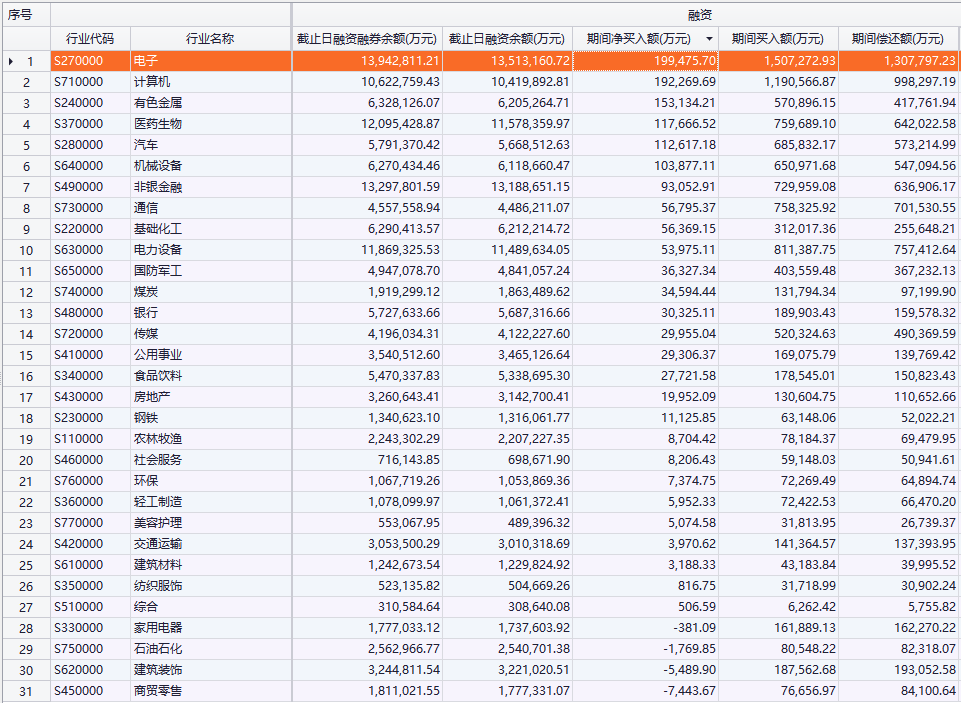The height and width of the screenshot is (703, 961).
Task: Click 期间偿还额(万元) column header
Action: 897,39
